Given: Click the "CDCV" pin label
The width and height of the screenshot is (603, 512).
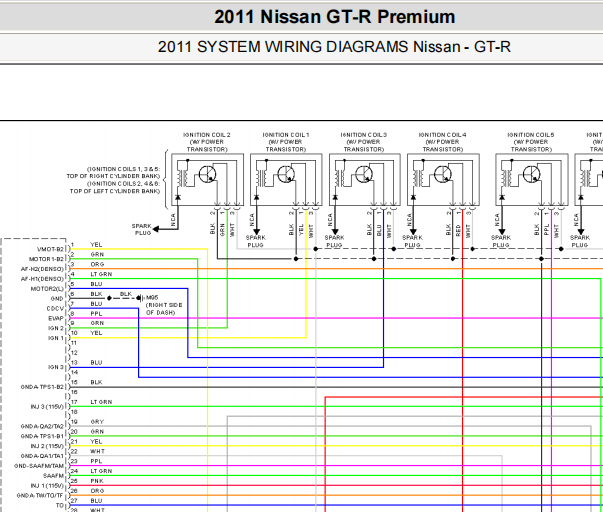Looking at the screenshot, I should pos(55,309).
